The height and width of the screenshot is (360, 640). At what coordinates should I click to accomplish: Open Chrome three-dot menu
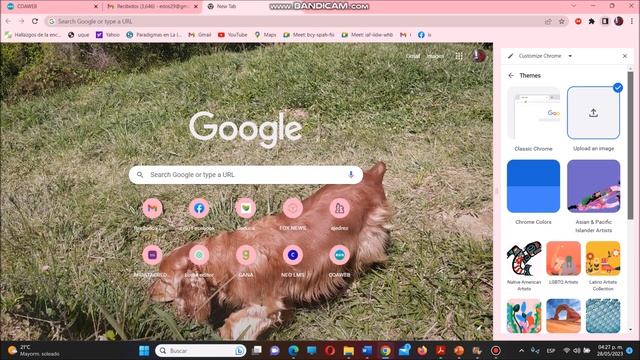632,21
